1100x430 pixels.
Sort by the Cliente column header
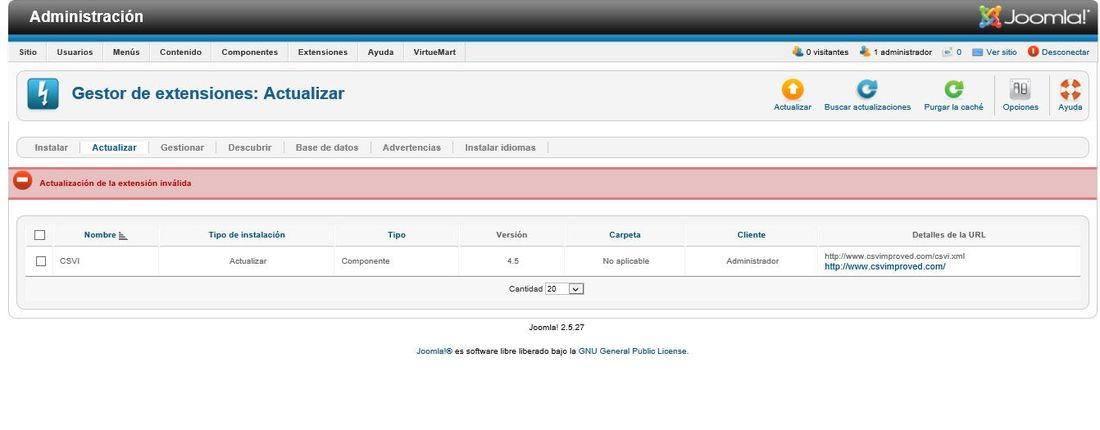751,235
